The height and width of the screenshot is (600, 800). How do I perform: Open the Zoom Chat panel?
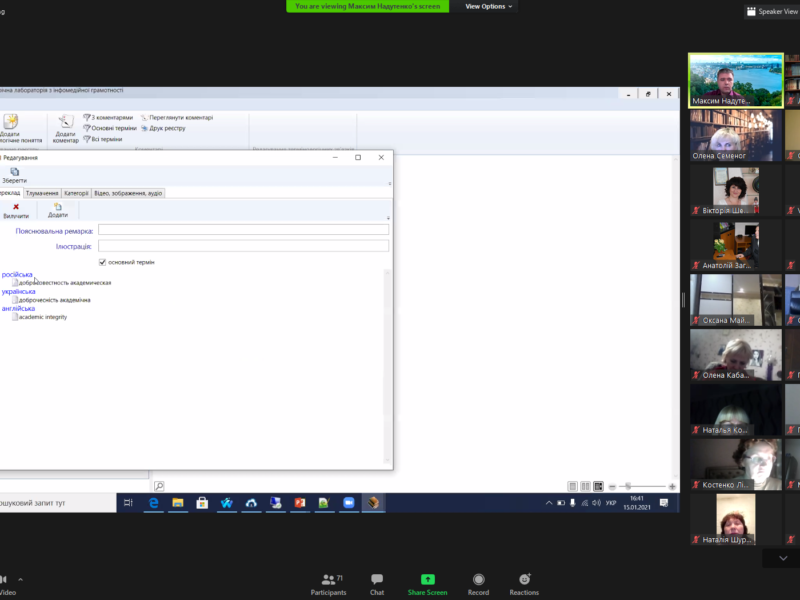[x=377, y=584]
